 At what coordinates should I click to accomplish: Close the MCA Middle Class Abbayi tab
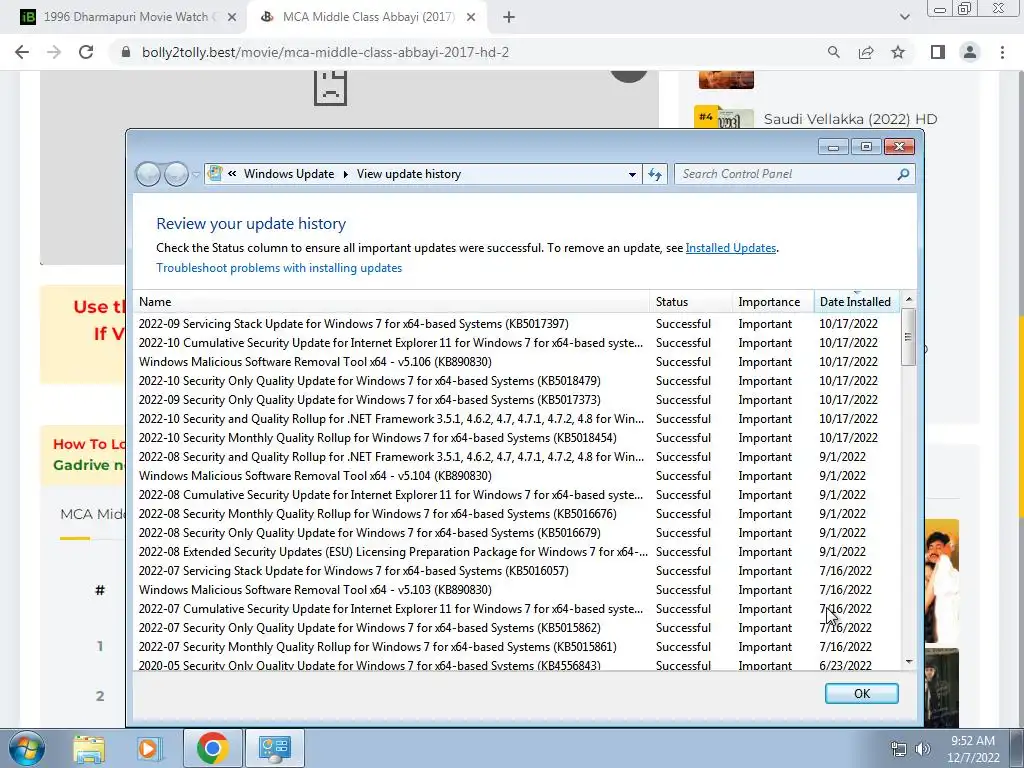click(471, 18)
